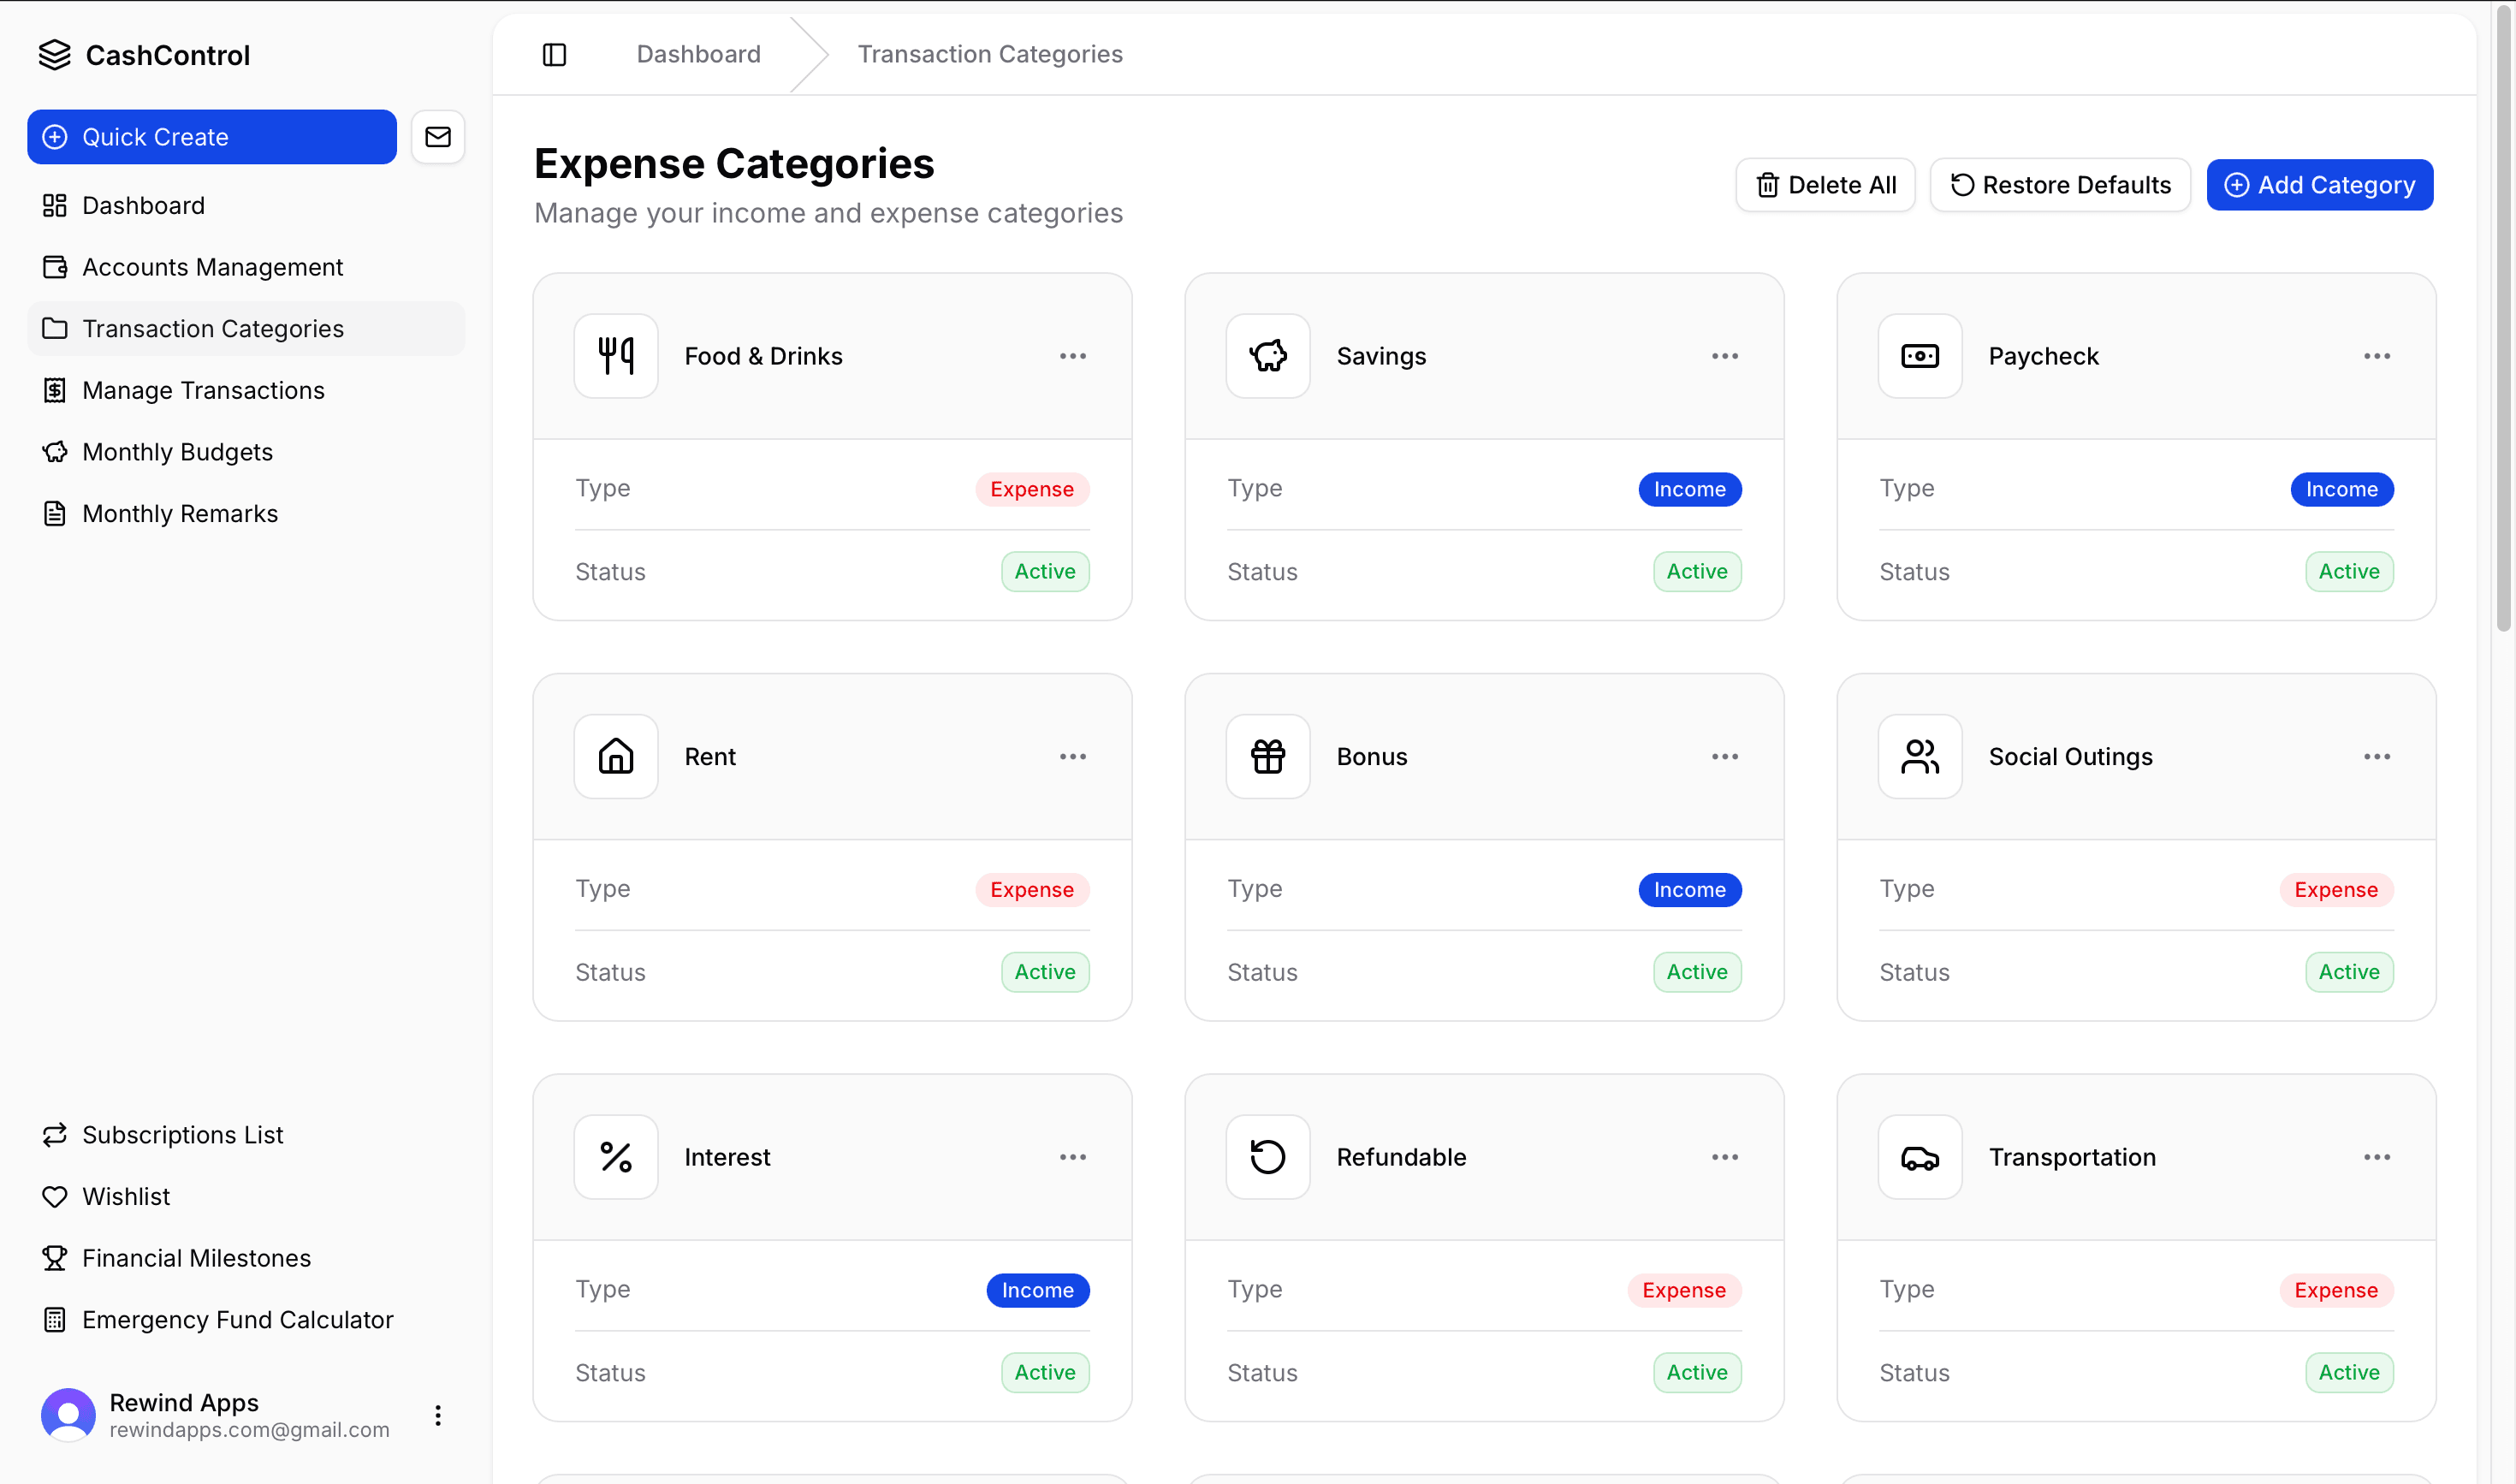Open Emergency Fund Calculator page
Image resolution: width=2516 pixels, height=1484 pixels.
(237, 1320)
